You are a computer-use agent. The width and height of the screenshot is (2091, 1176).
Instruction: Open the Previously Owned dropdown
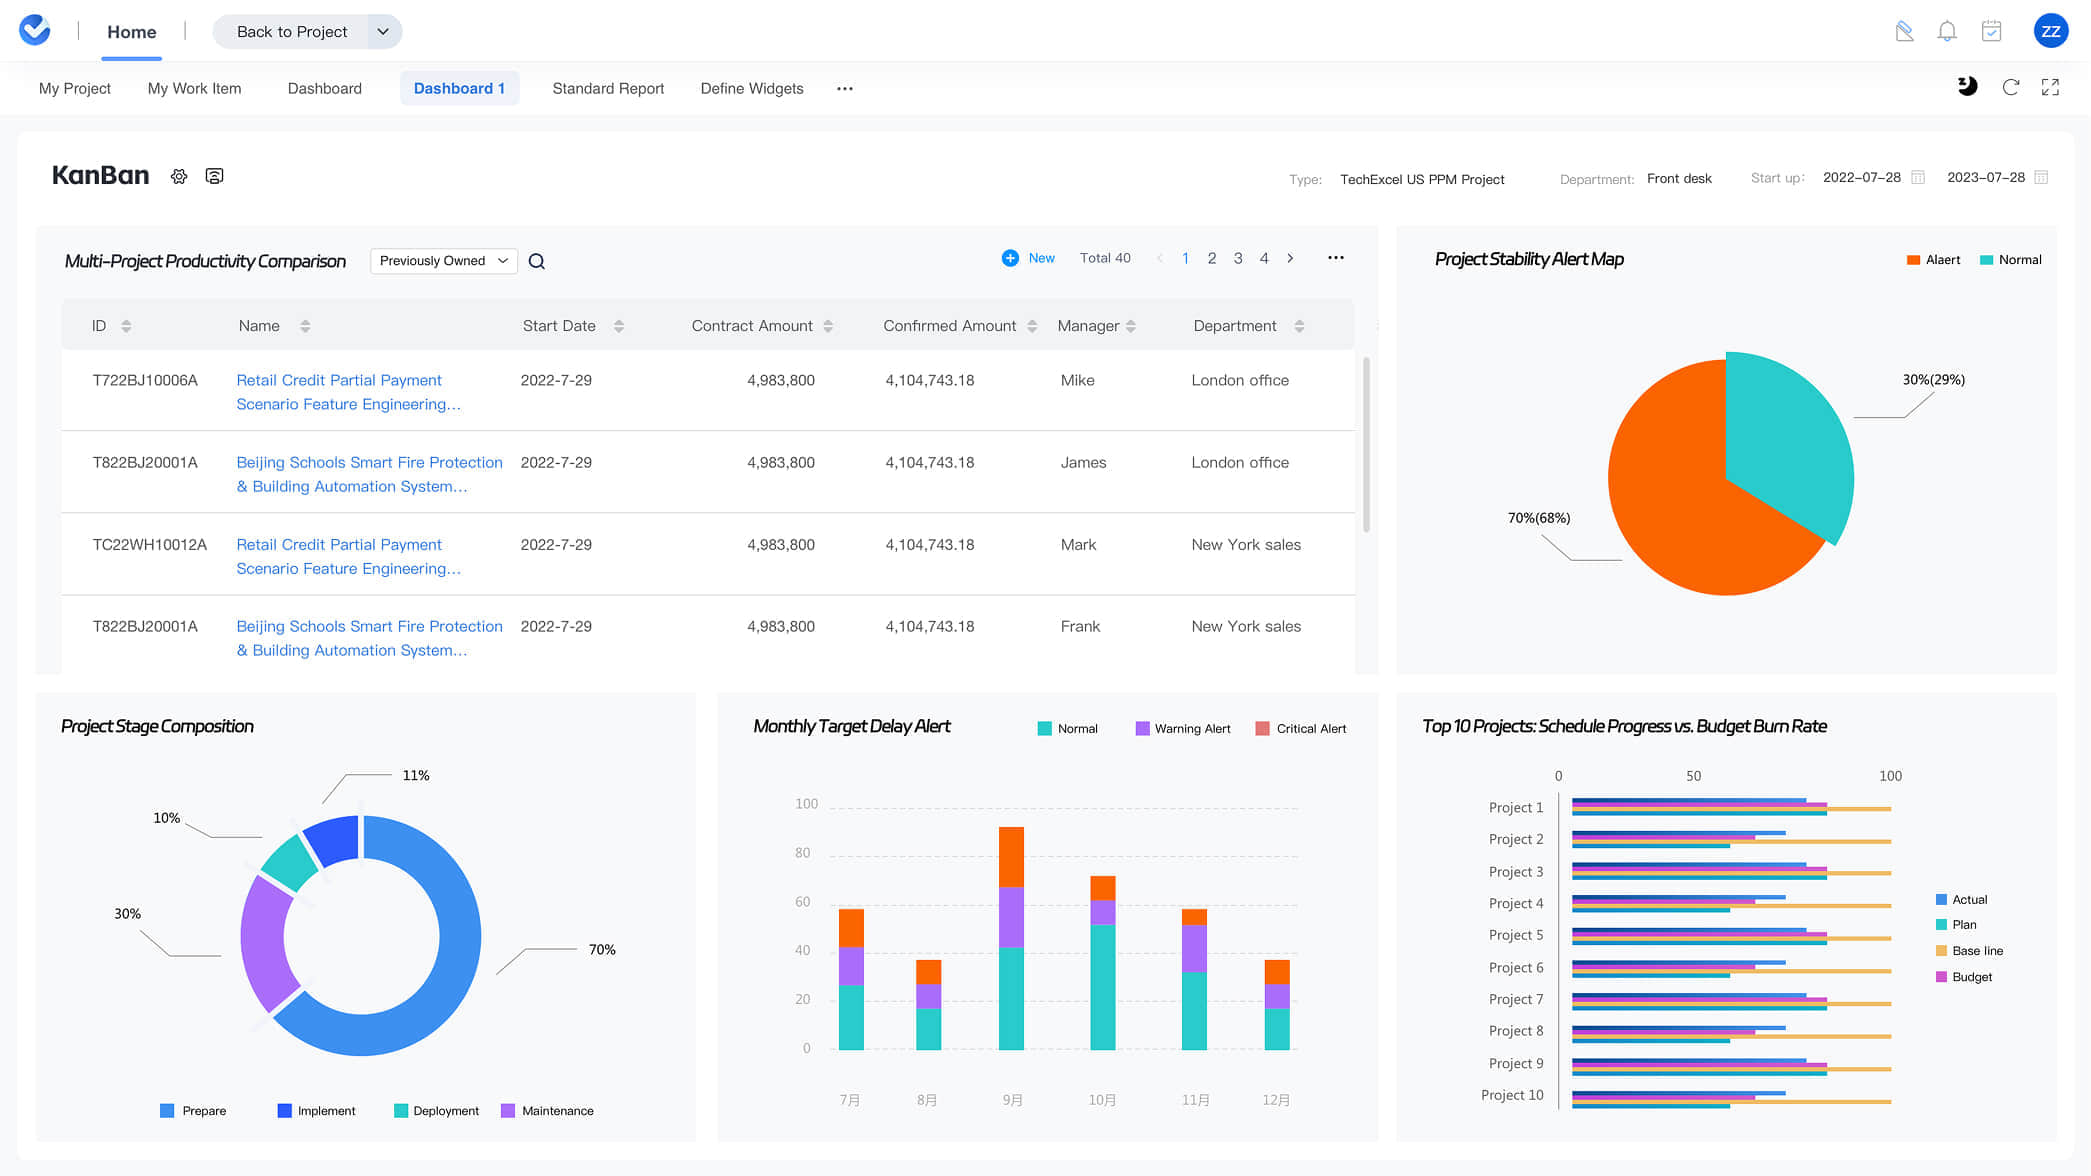click(443, 261)
